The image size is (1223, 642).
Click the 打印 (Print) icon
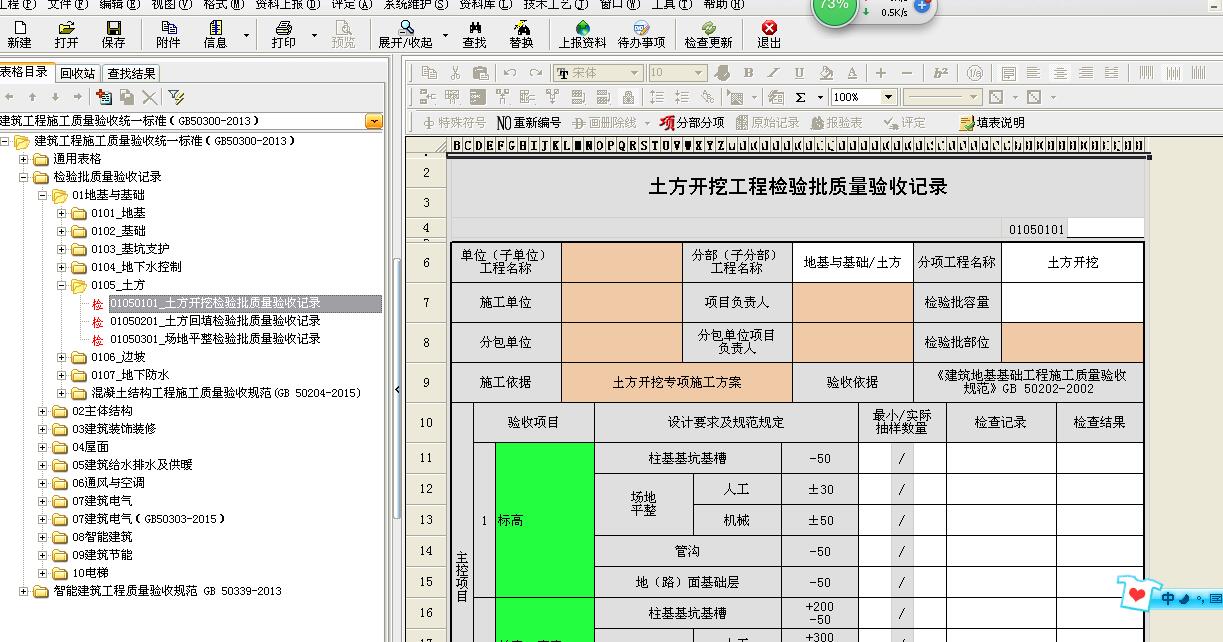283,34
